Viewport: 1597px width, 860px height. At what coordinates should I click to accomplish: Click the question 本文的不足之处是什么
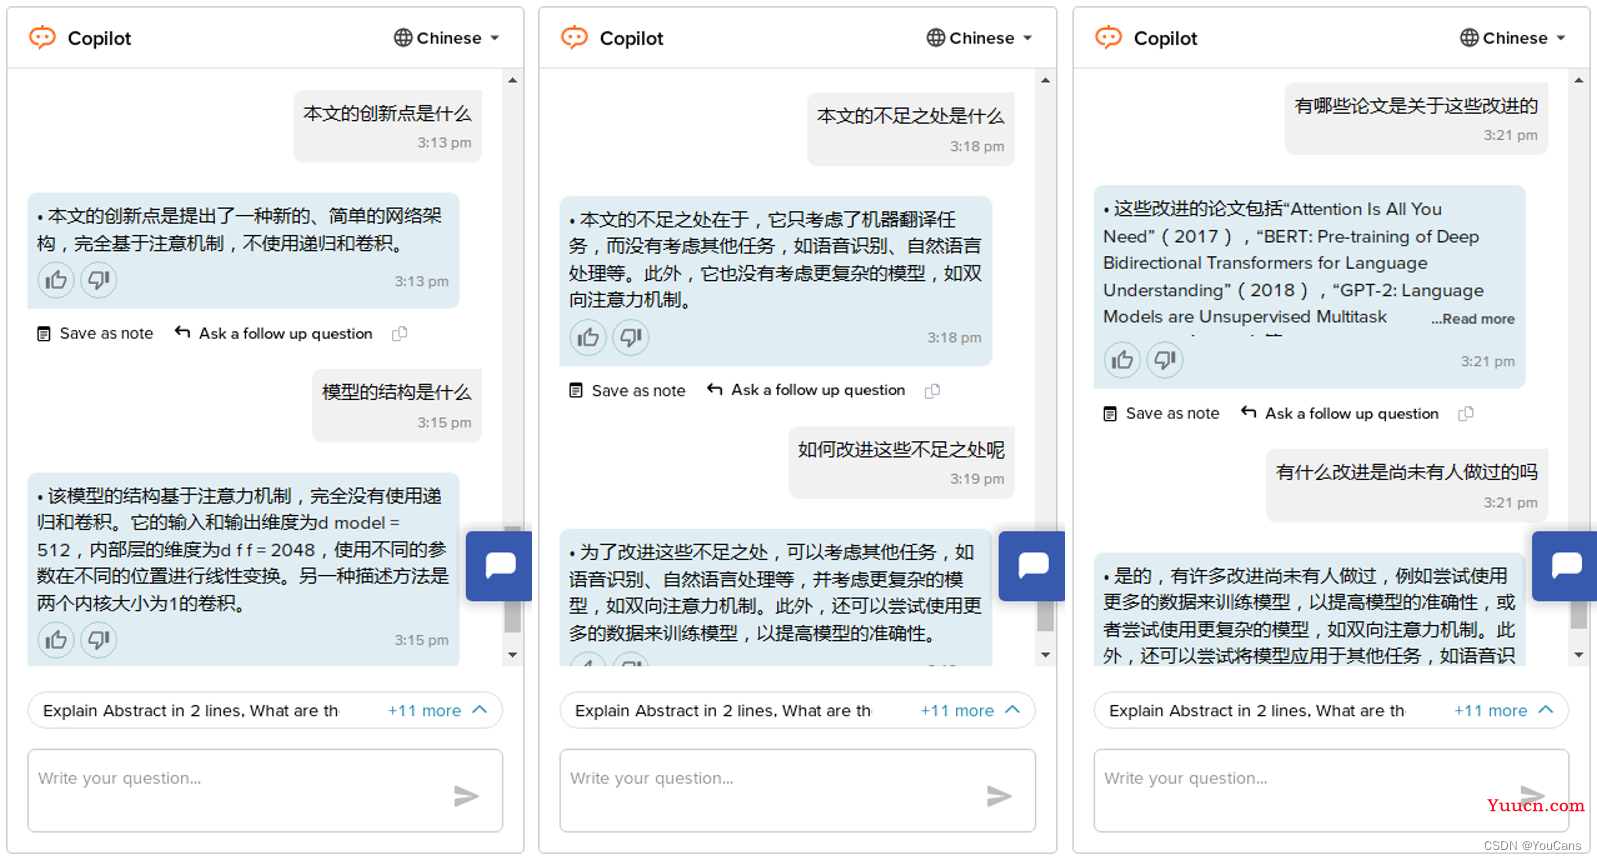(x=910, y=117)
